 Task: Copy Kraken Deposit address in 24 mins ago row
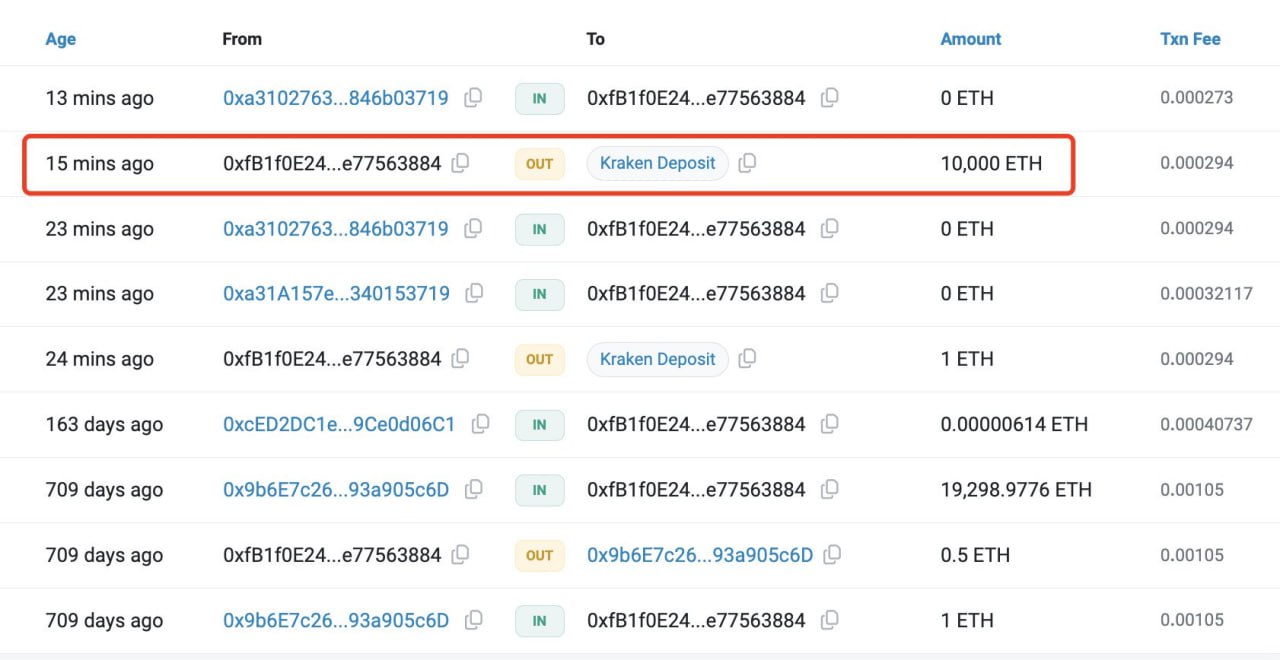[747, 359]
